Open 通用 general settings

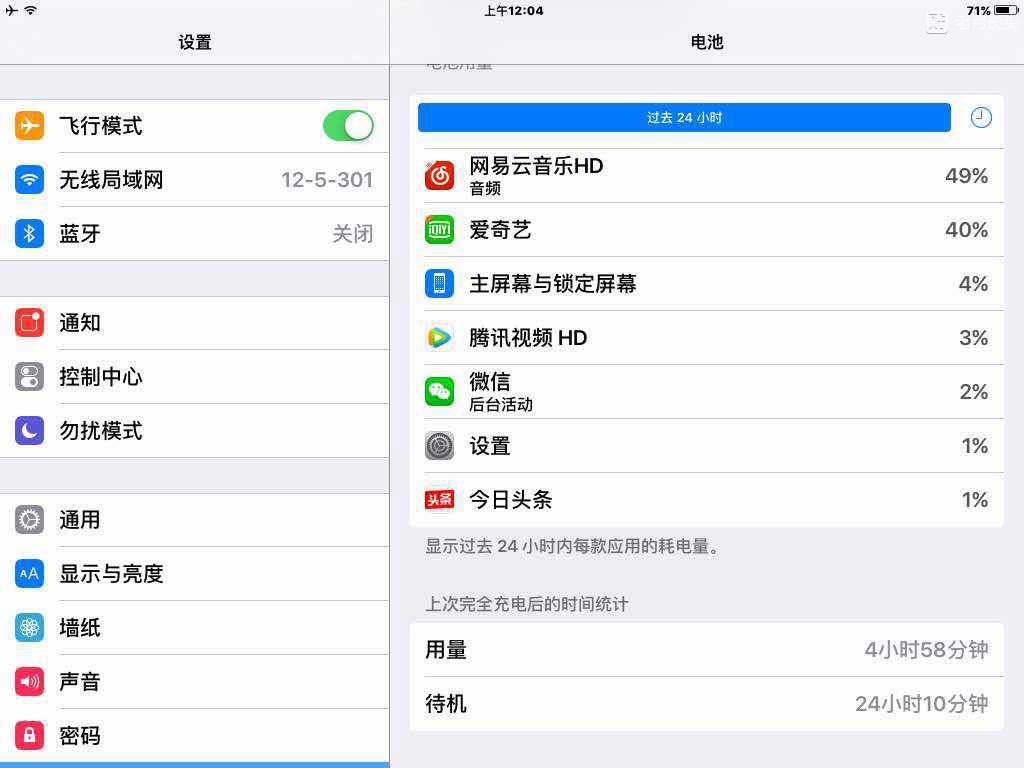click(195, 520)
